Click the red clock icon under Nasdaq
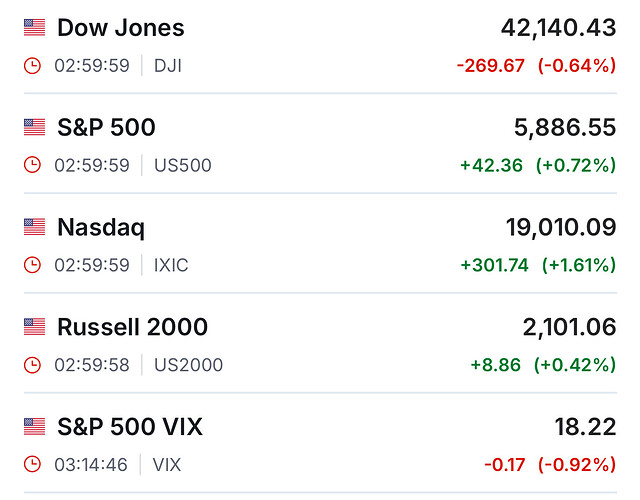Viewport: 640px width, 500px height. click(33, 265)
